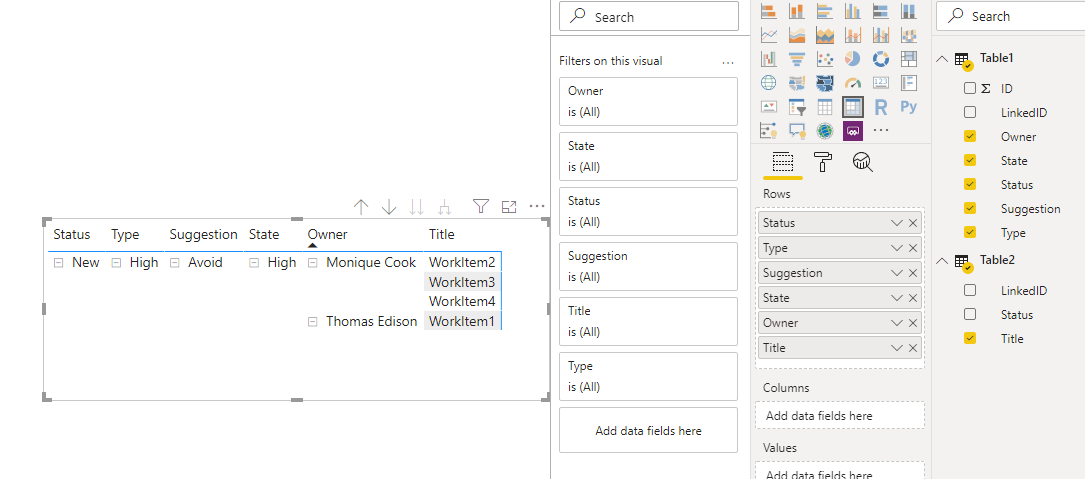Select the Q&A visual

796,130
